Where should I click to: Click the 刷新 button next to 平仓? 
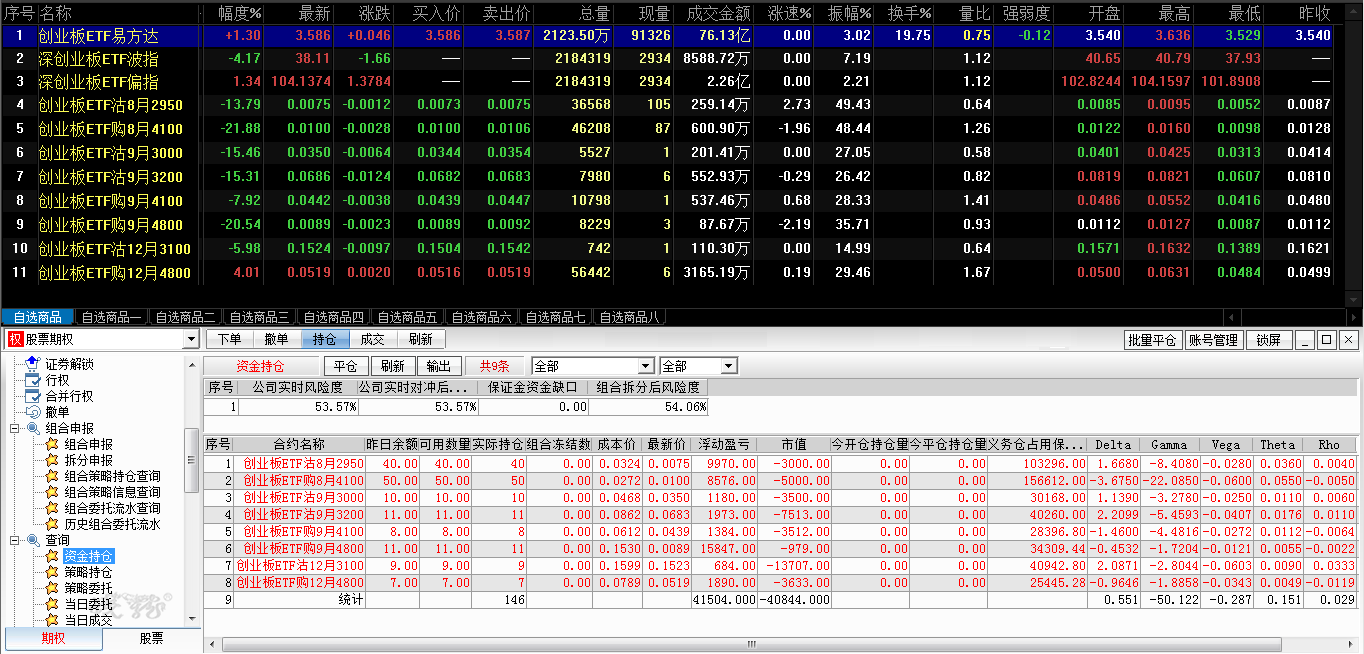393,367
